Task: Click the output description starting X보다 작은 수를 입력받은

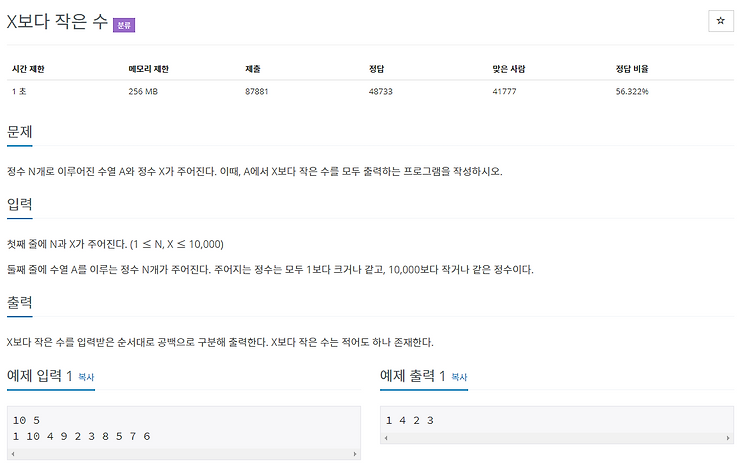Action: point(220,342)
